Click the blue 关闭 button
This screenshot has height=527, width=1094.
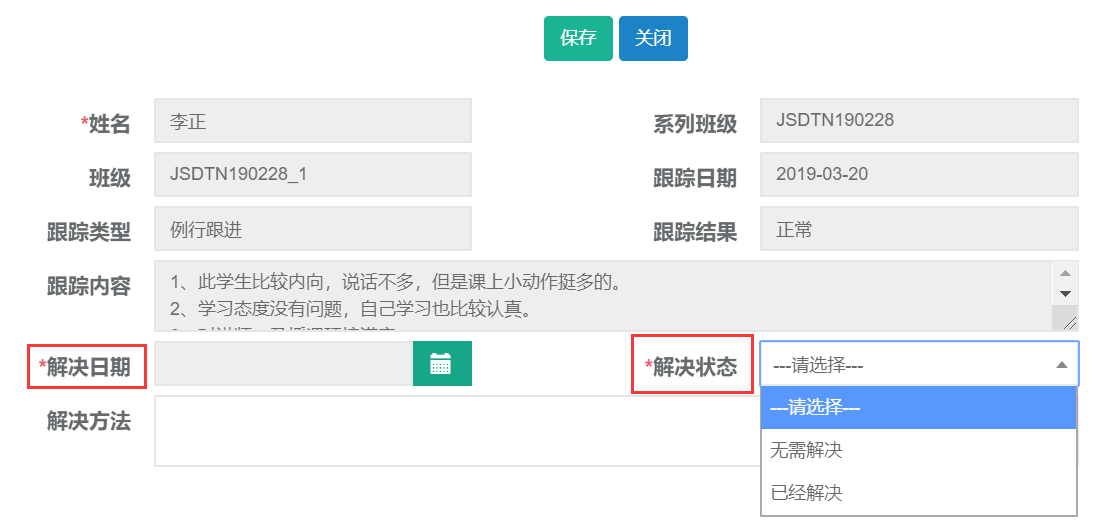653,38
